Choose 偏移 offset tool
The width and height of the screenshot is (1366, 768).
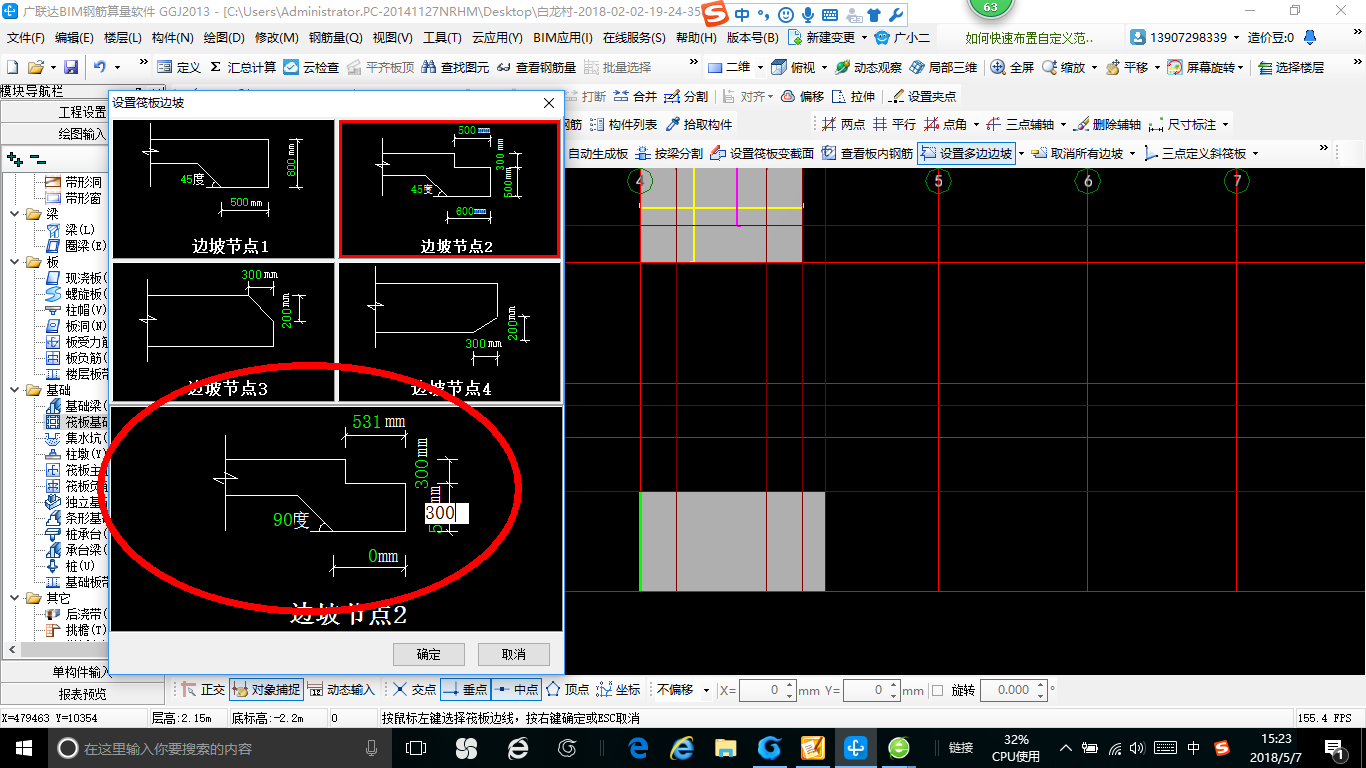click(802, 96)
